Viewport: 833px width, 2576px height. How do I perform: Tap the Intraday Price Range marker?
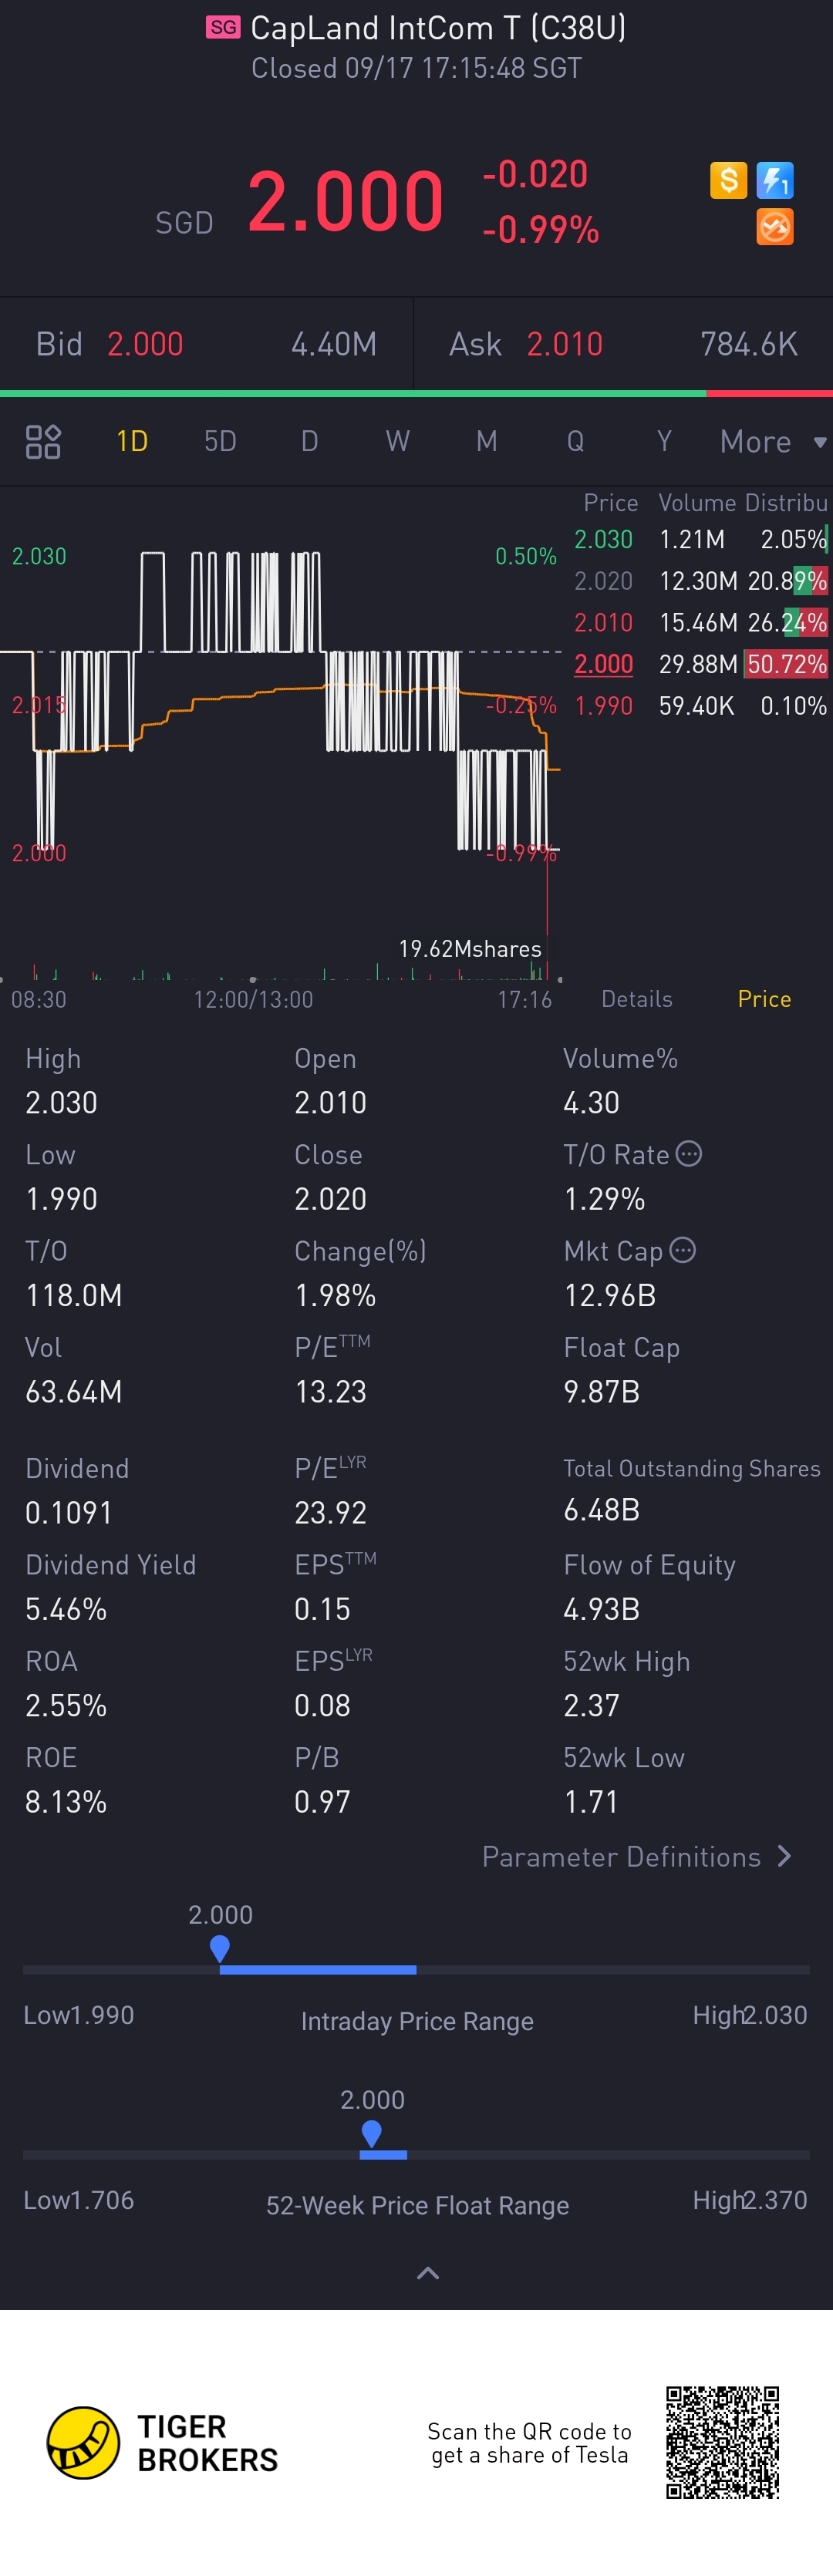pyautogui.click(x=220, y=1949)
